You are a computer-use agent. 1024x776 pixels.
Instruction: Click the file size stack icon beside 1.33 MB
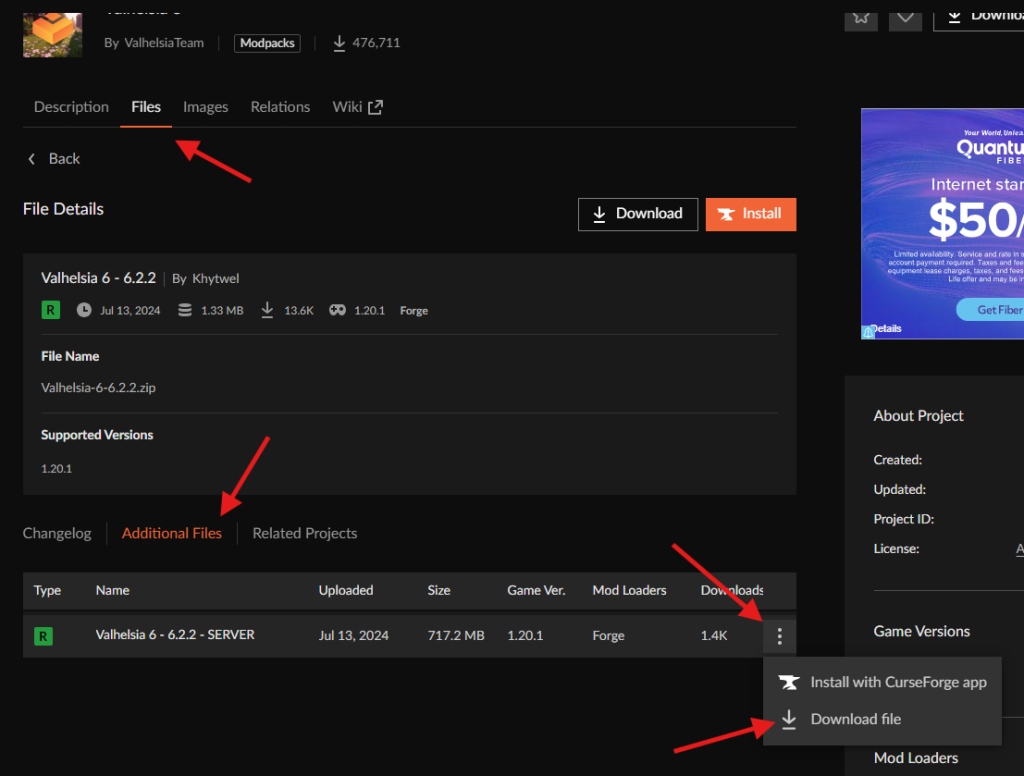185,310
